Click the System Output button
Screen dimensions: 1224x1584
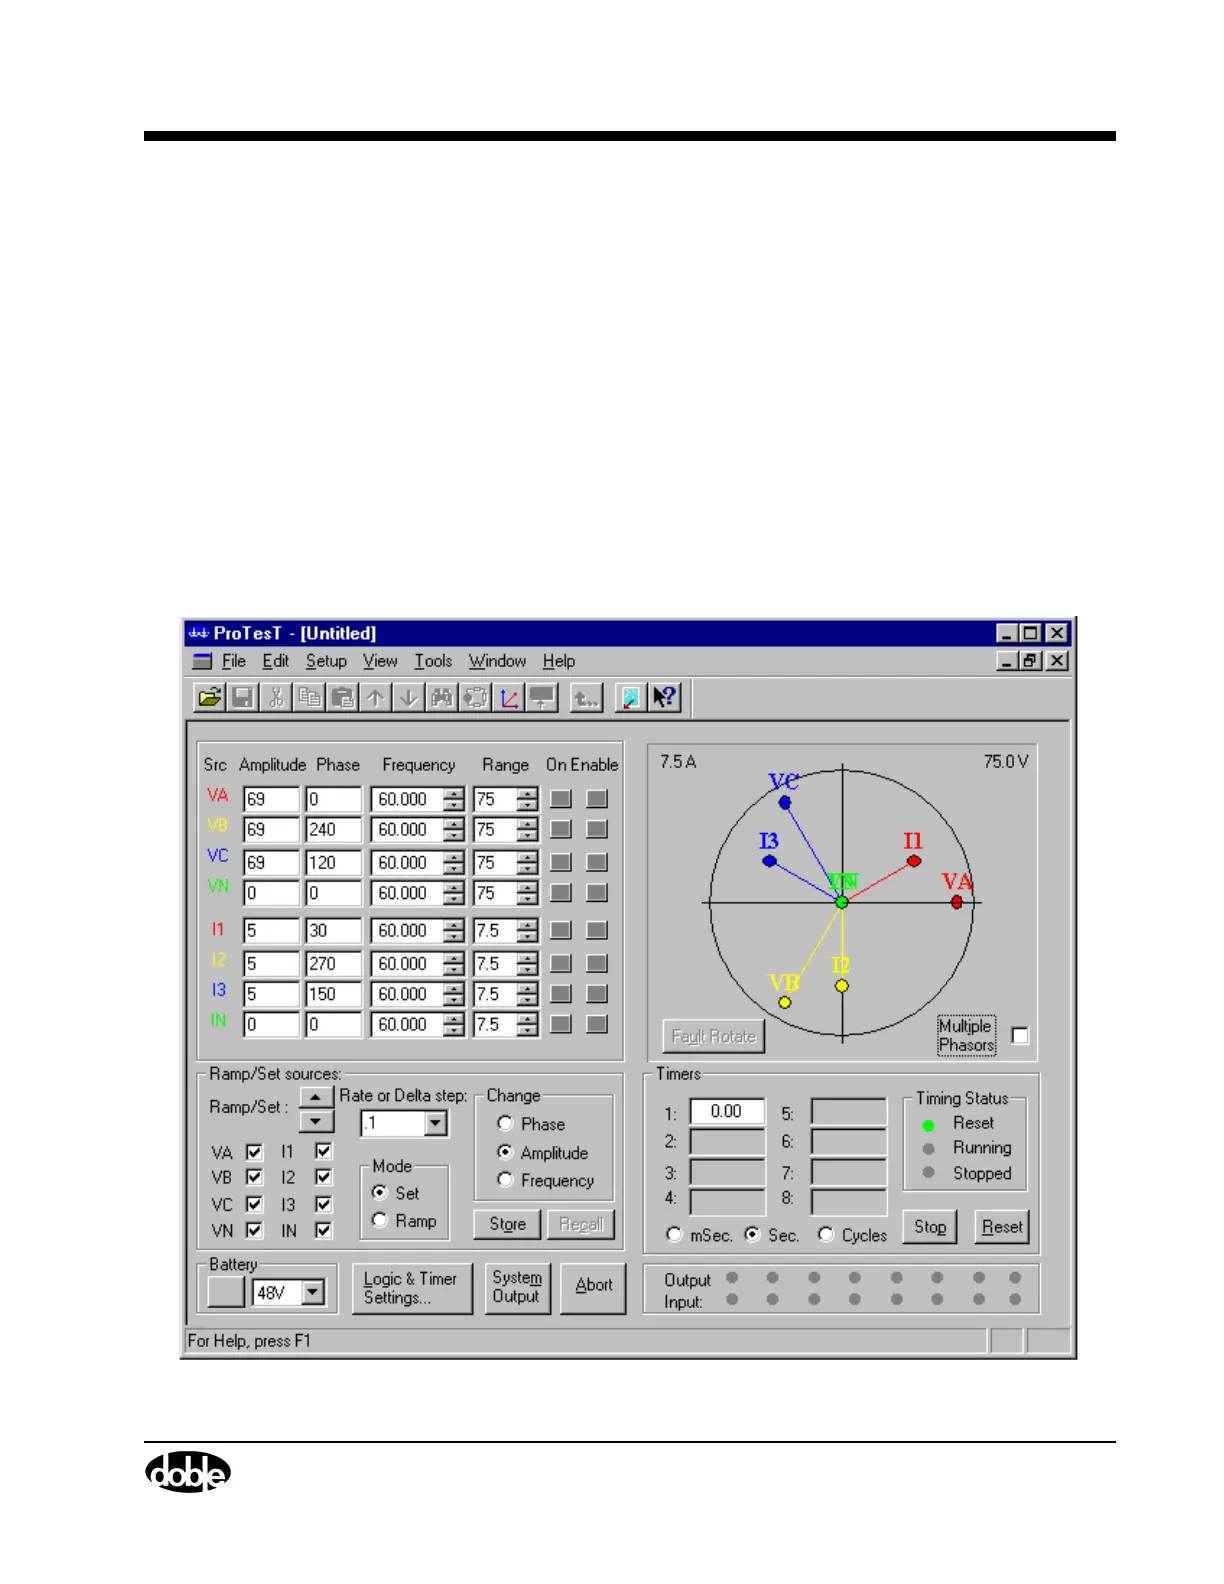click(517, 1287)
